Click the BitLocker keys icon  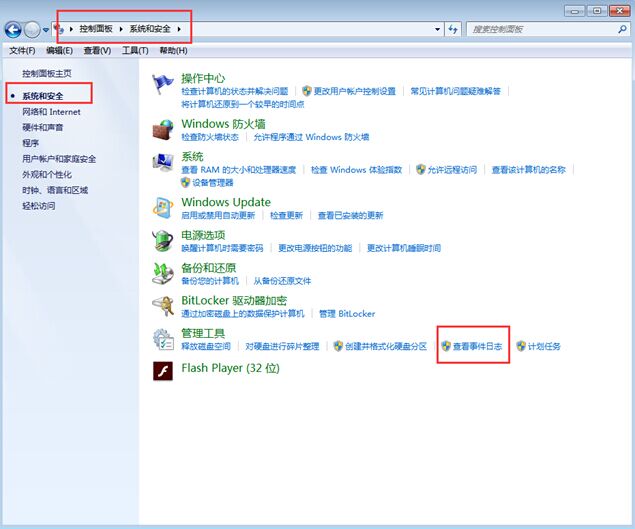(163, 307)
